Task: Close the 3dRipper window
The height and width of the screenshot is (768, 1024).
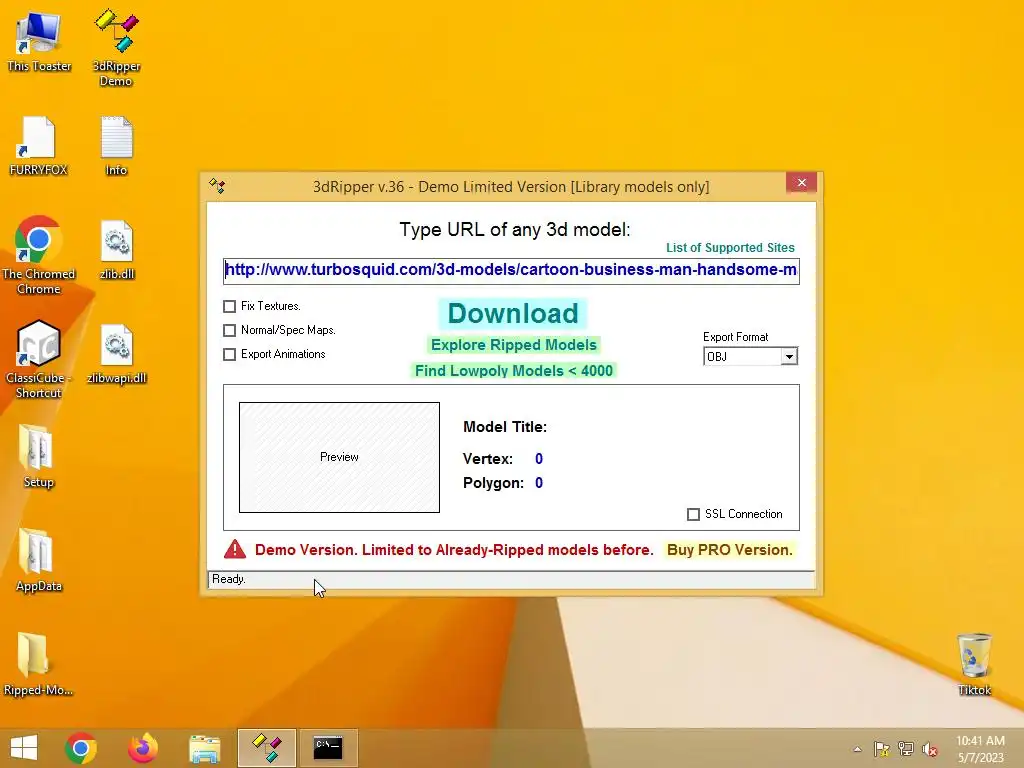Action: click(802, 183)
